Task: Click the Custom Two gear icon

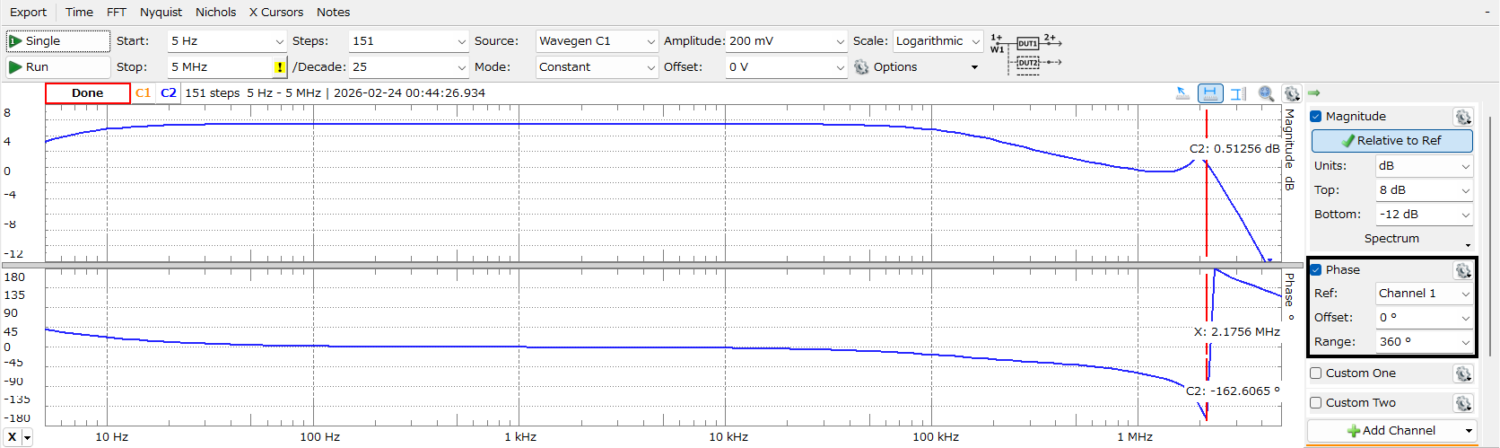Action: point(1462,403)
